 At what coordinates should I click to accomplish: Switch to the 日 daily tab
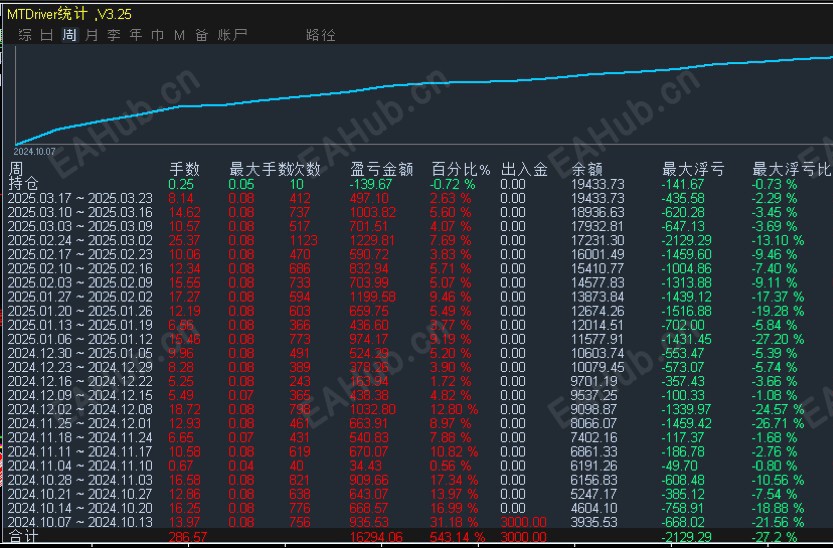(47, 35)
